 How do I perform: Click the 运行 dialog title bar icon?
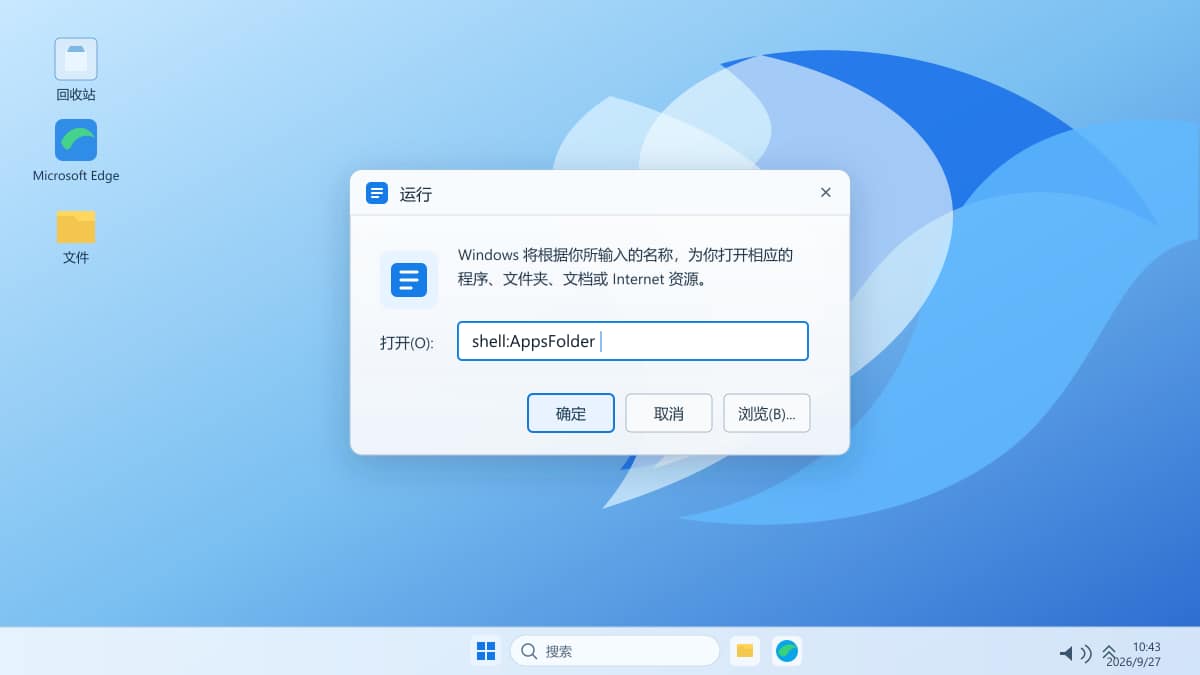(377, 193)
